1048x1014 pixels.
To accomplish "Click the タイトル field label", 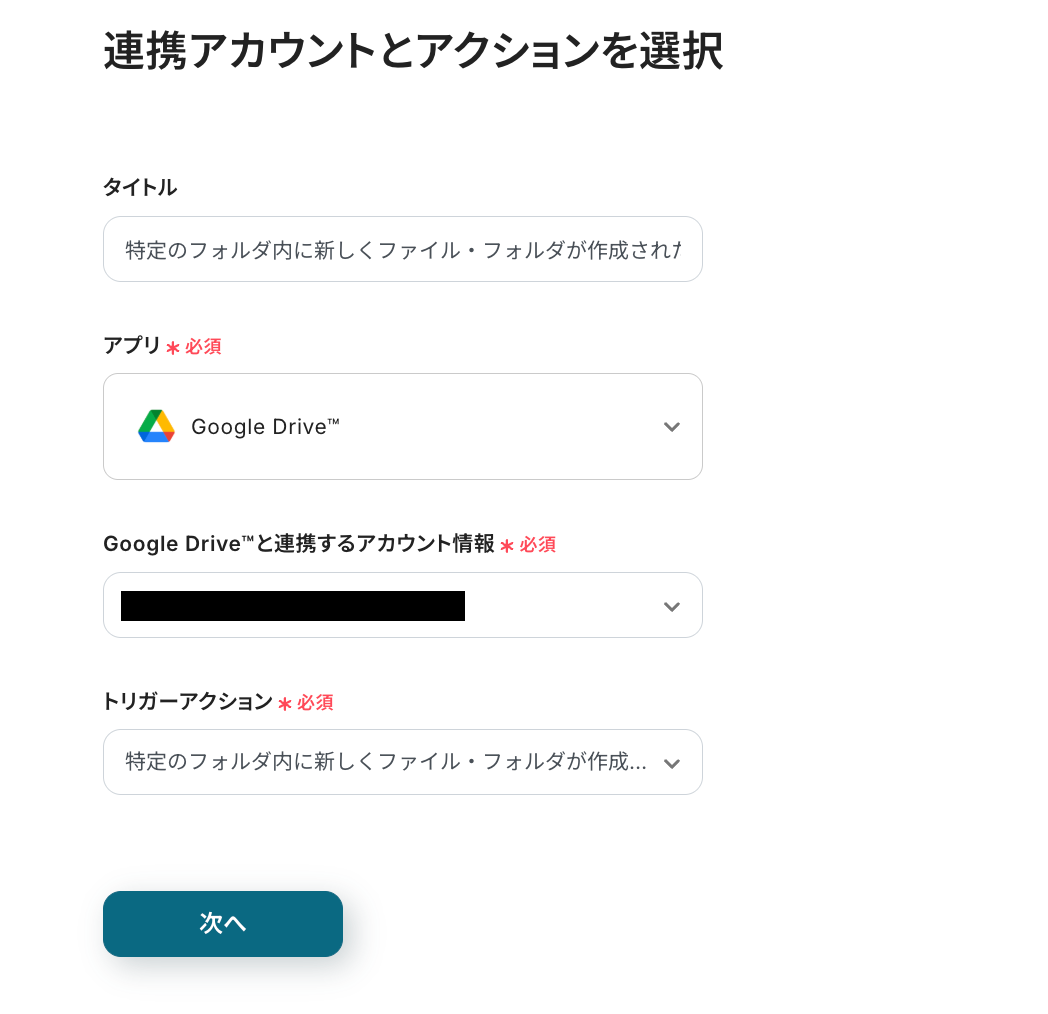I will click(x=140, y=187).
